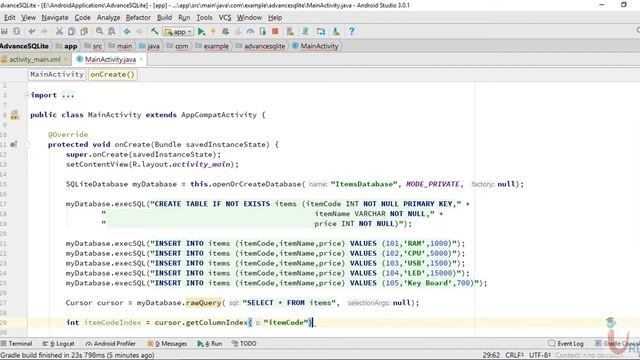Click the AVD Manager icon
The image size is (640, 360).
click(290, 31)
